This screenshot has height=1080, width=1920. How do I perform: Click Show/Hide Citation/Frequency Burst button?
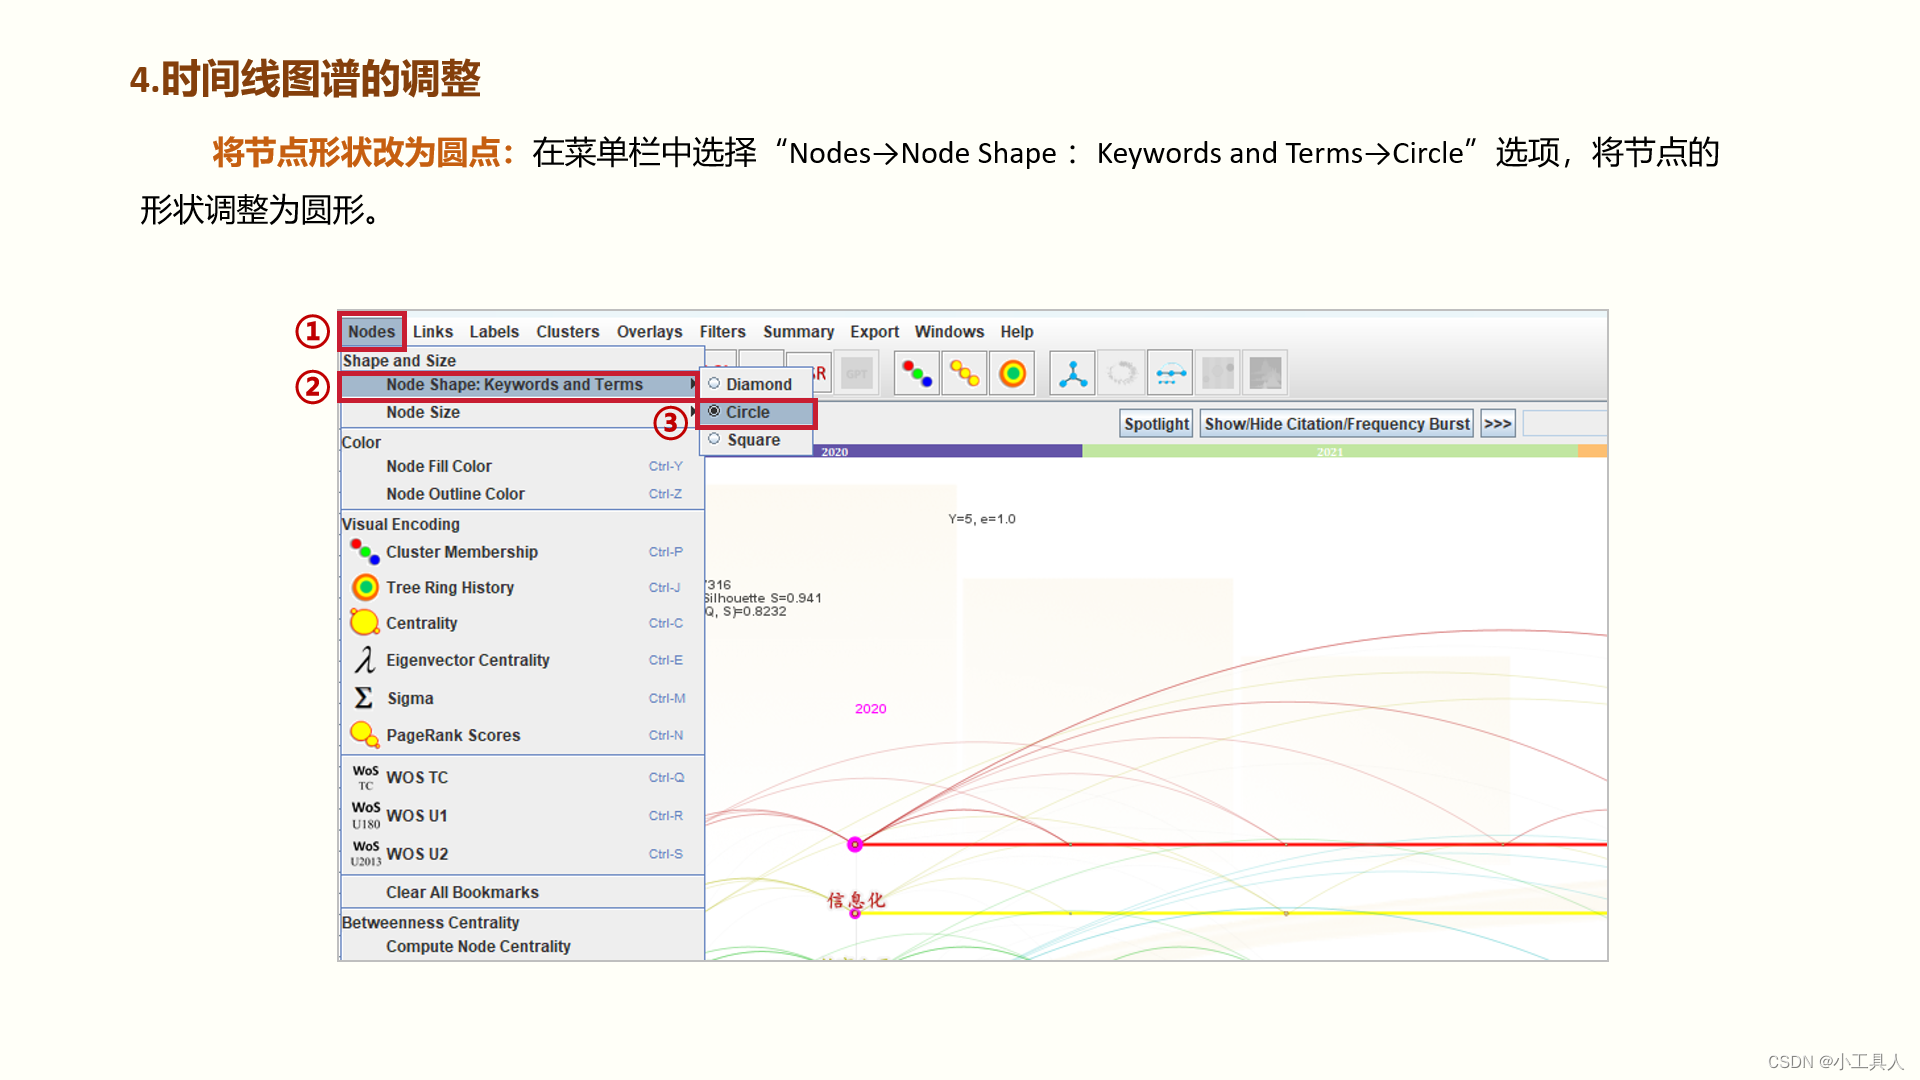pos(1336,424)
